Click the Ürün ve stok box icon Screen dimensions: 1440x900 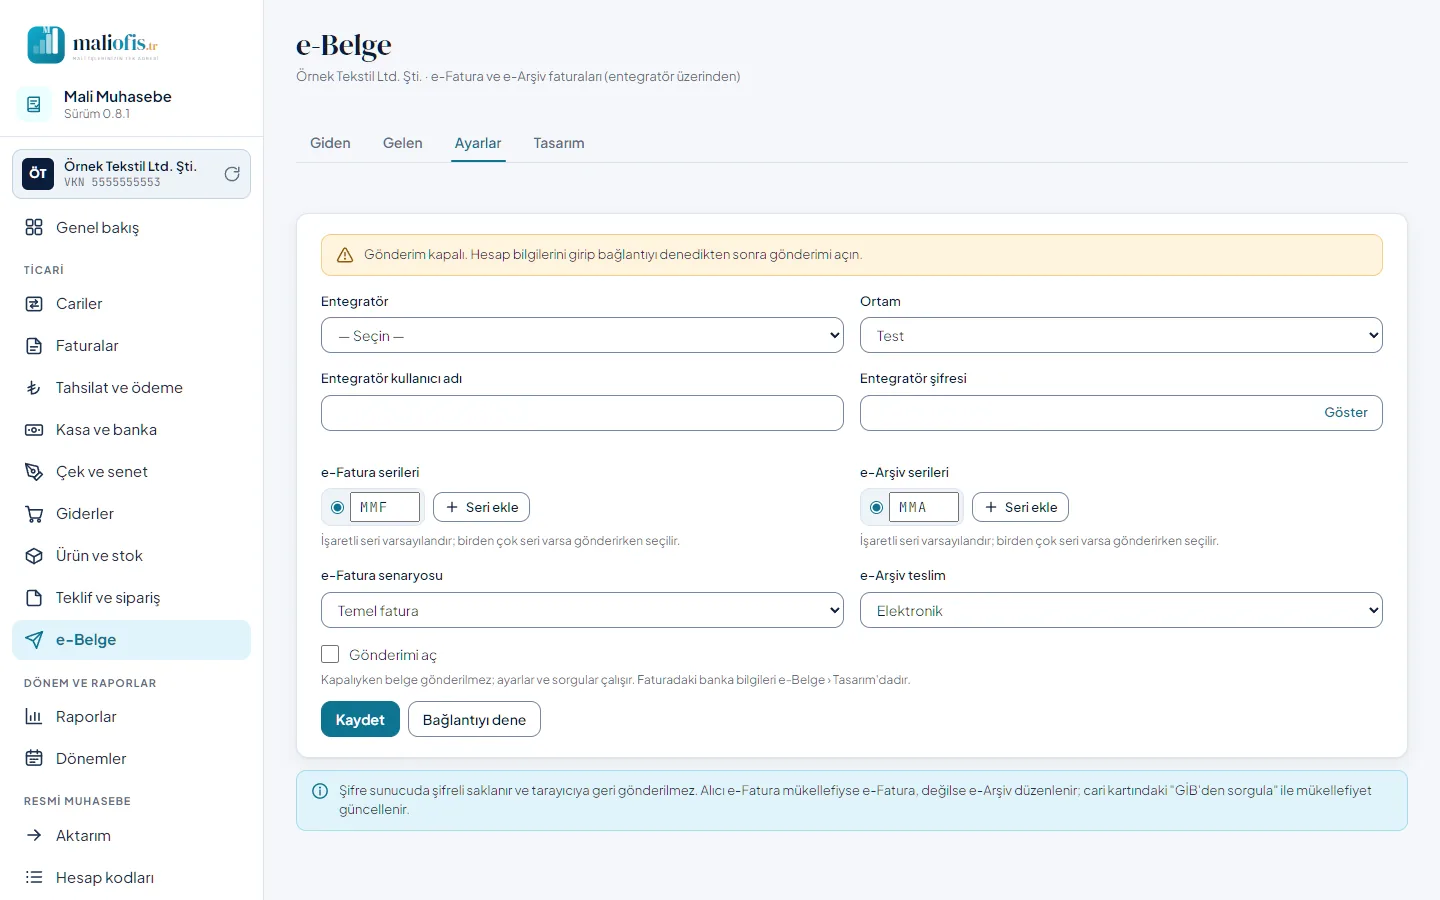coord(34,556)
